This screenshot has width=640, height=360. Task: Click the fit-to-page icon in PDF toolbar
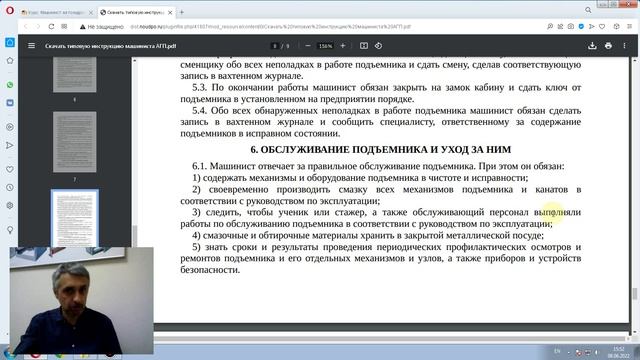[364, 46]
